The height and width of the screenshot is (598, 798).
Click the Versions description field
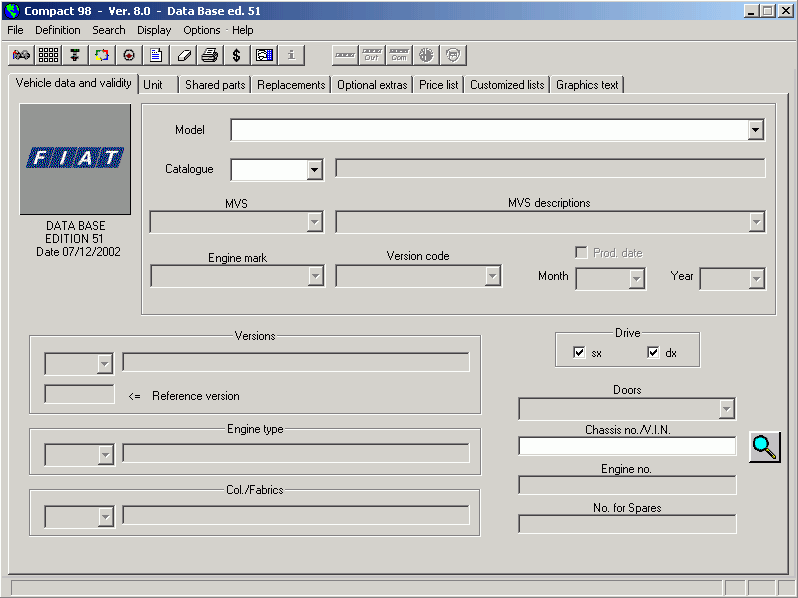296,362
